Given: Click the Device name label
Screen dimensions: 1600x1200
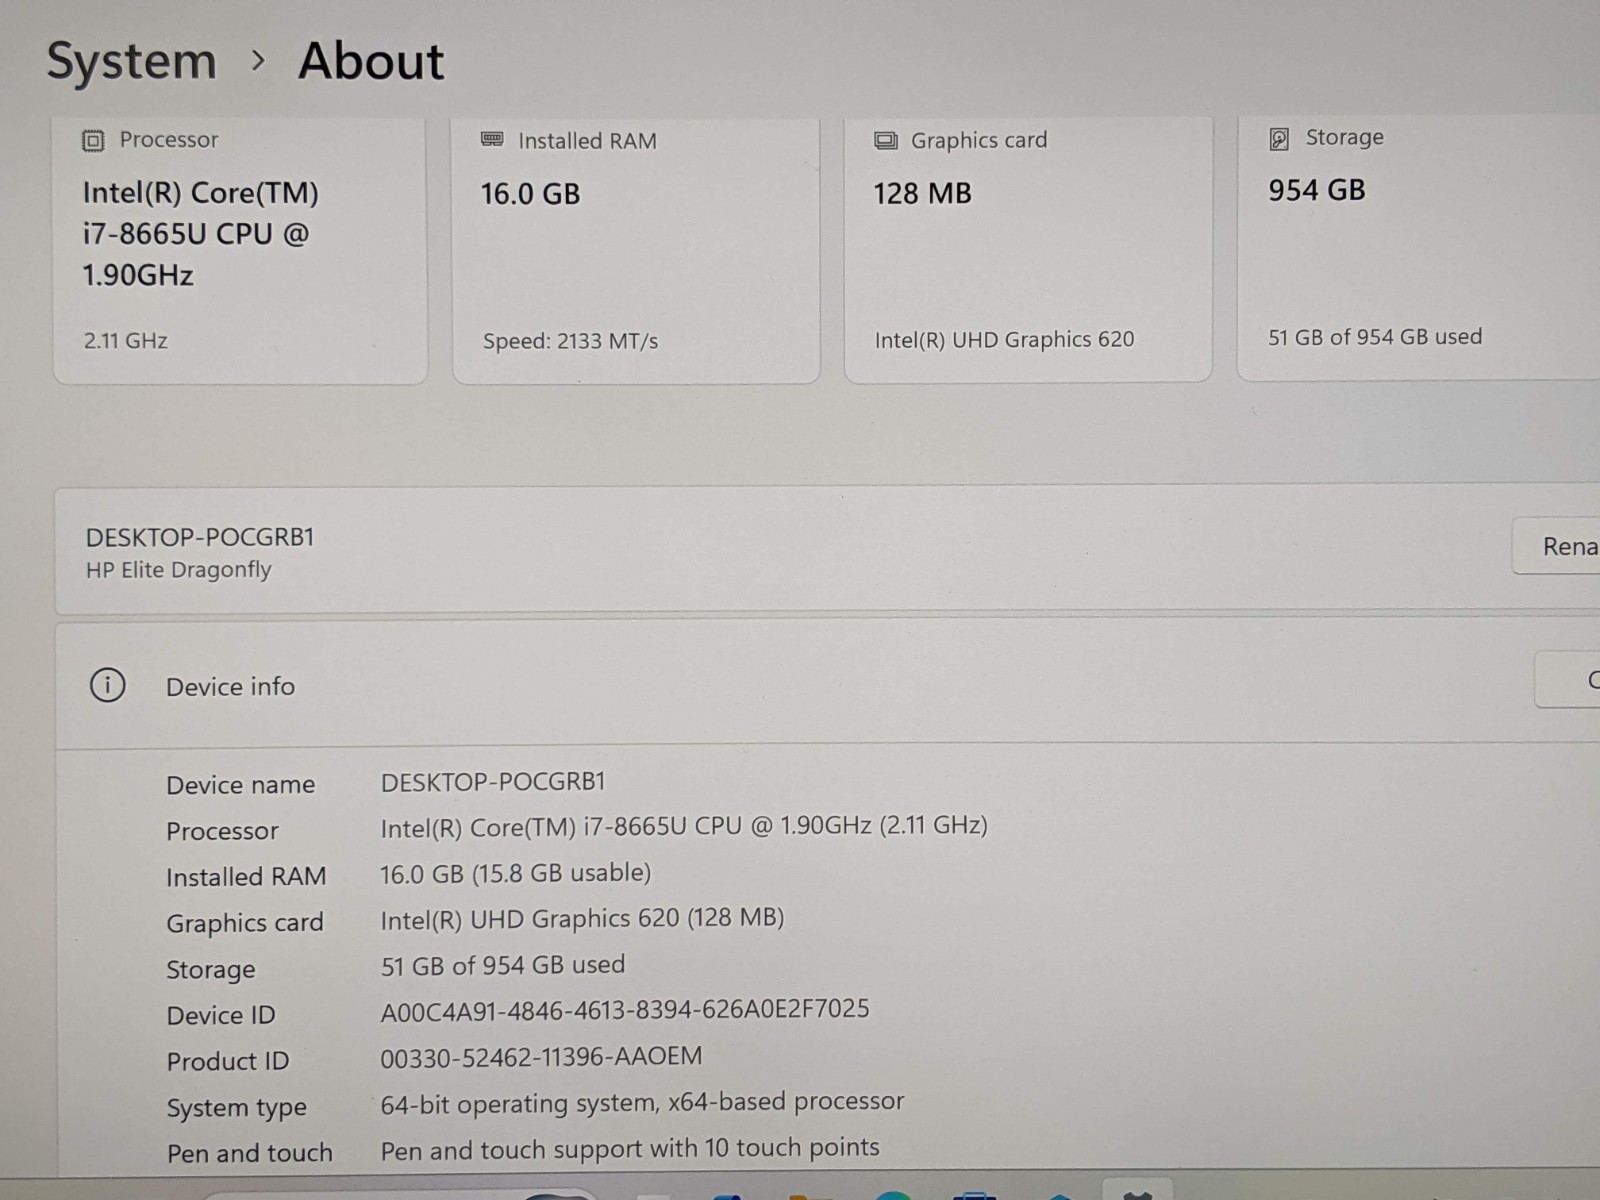Looking at the screenshot, I should coord(240,785).
